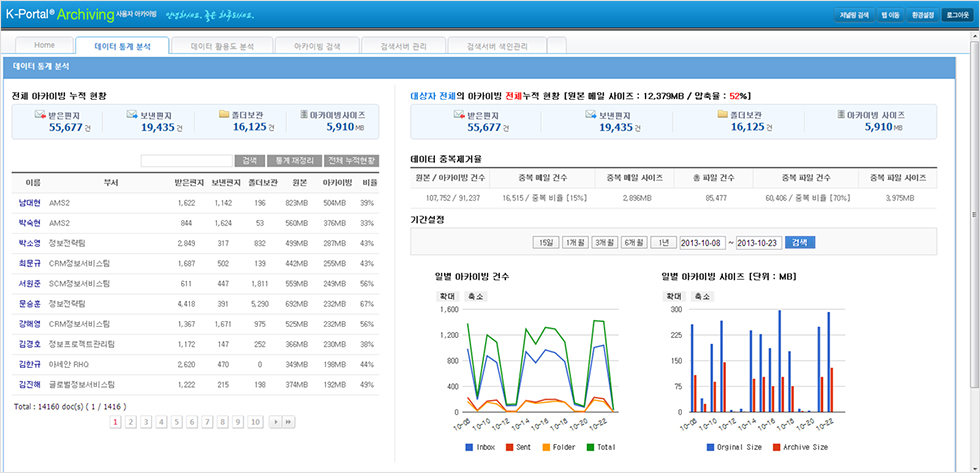This screenshot has width=980, height=473.
Task: Set period to 3개월
Action: click(x=605, y=242)
